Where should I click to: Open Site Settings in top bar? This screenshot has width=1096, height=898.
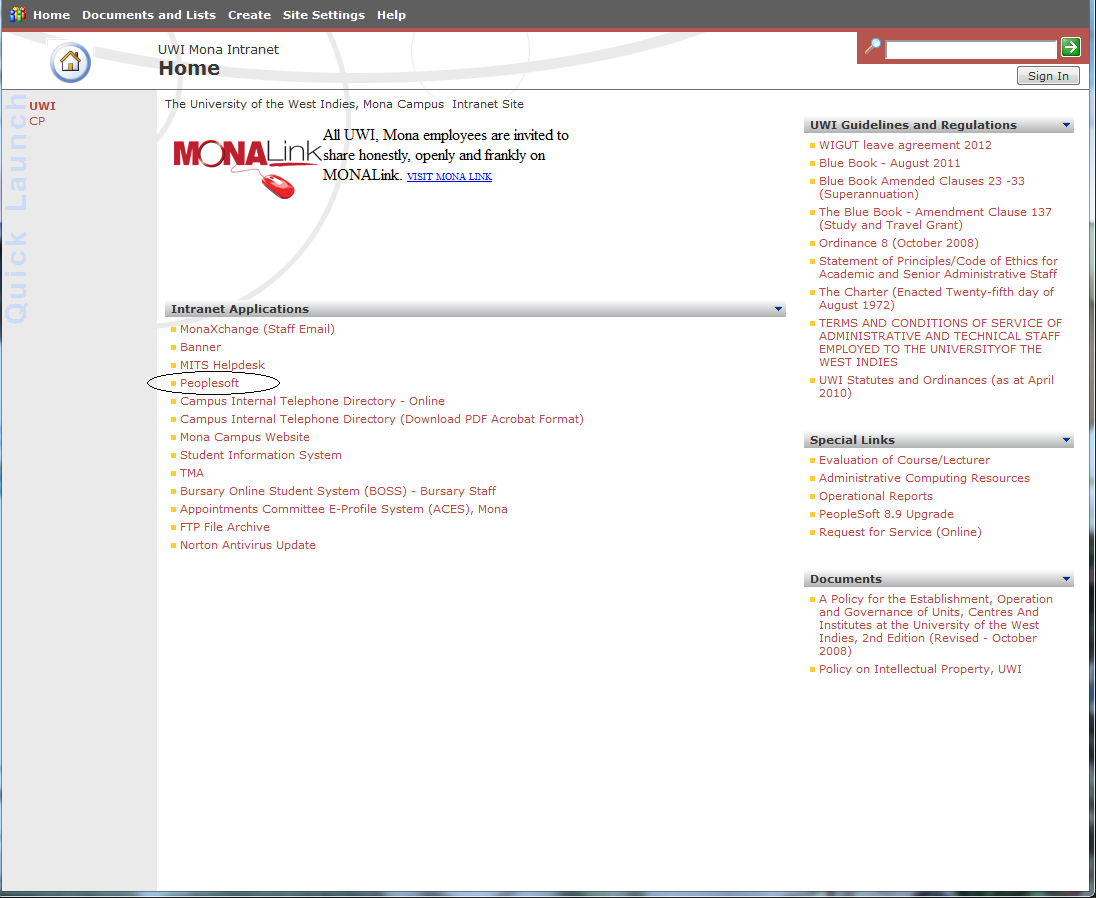point(324,15)
